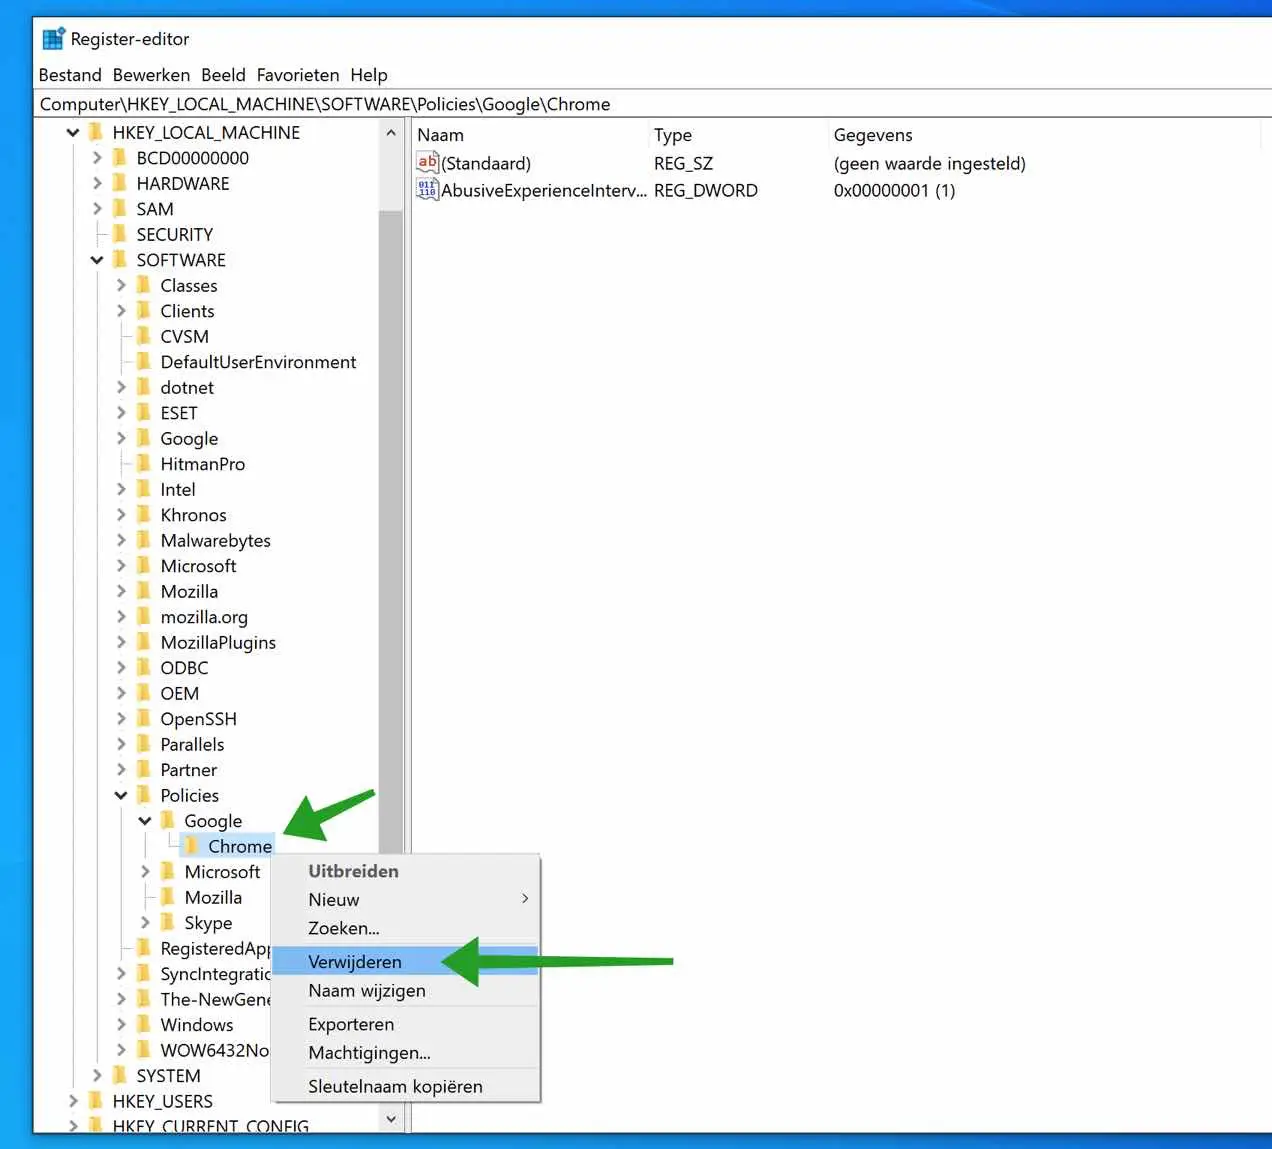The image size is (1272, 1149).
Task: Select the Chrome key in the tree
Action: coord(240,846)
